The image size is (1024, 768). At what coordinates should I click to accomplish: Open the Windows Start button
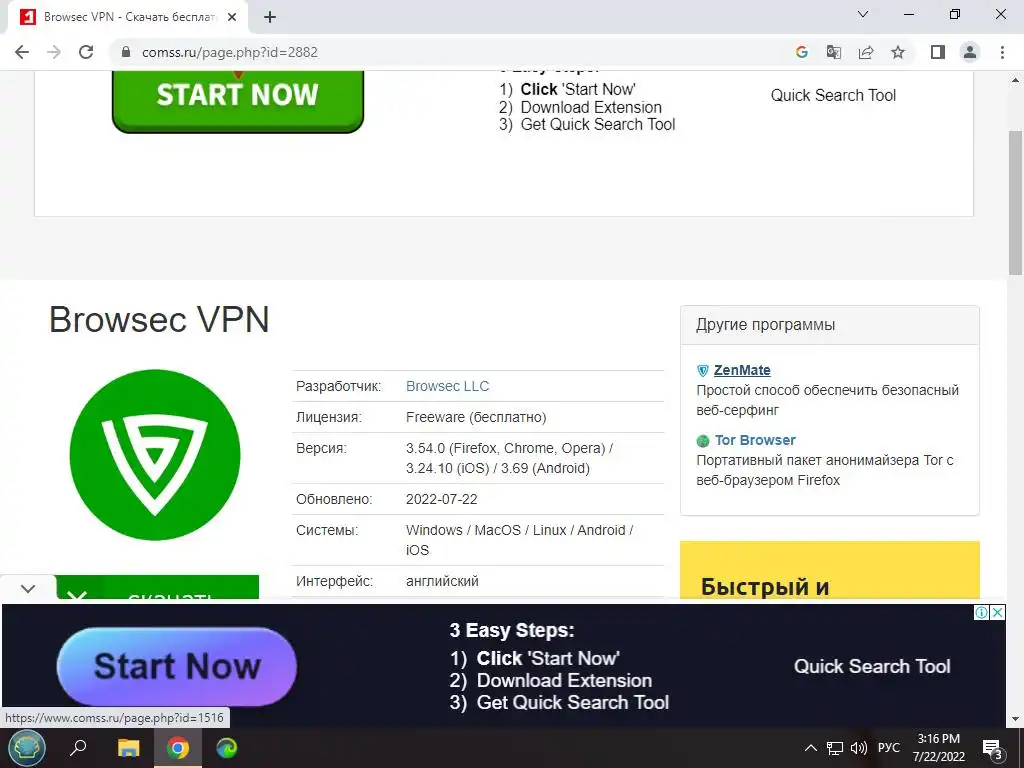27,748
